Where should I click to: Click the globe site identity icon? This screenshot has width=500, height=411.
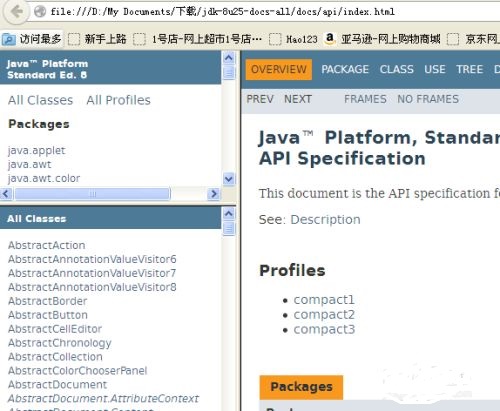tap(40, 12)
